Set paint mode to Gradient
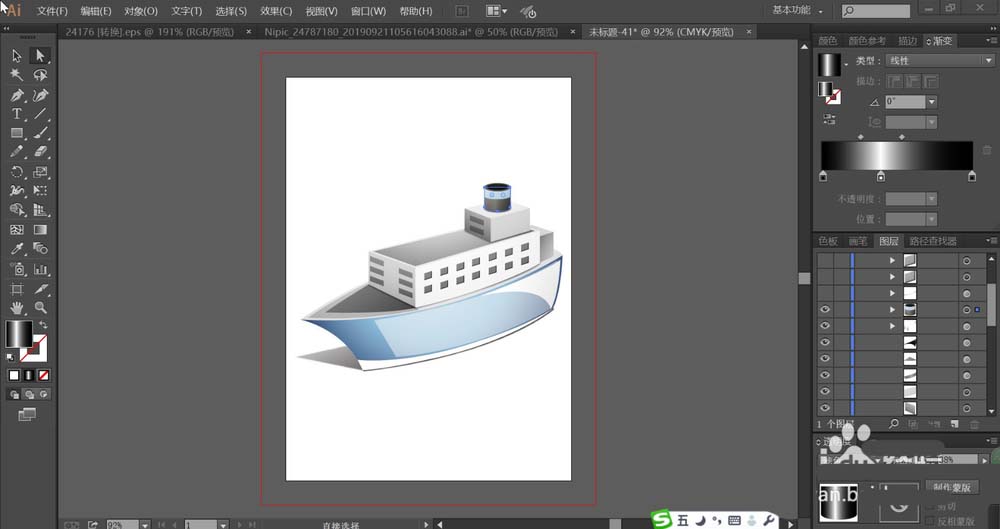The width and height of the screenshot is (1000, 529). 29,375
